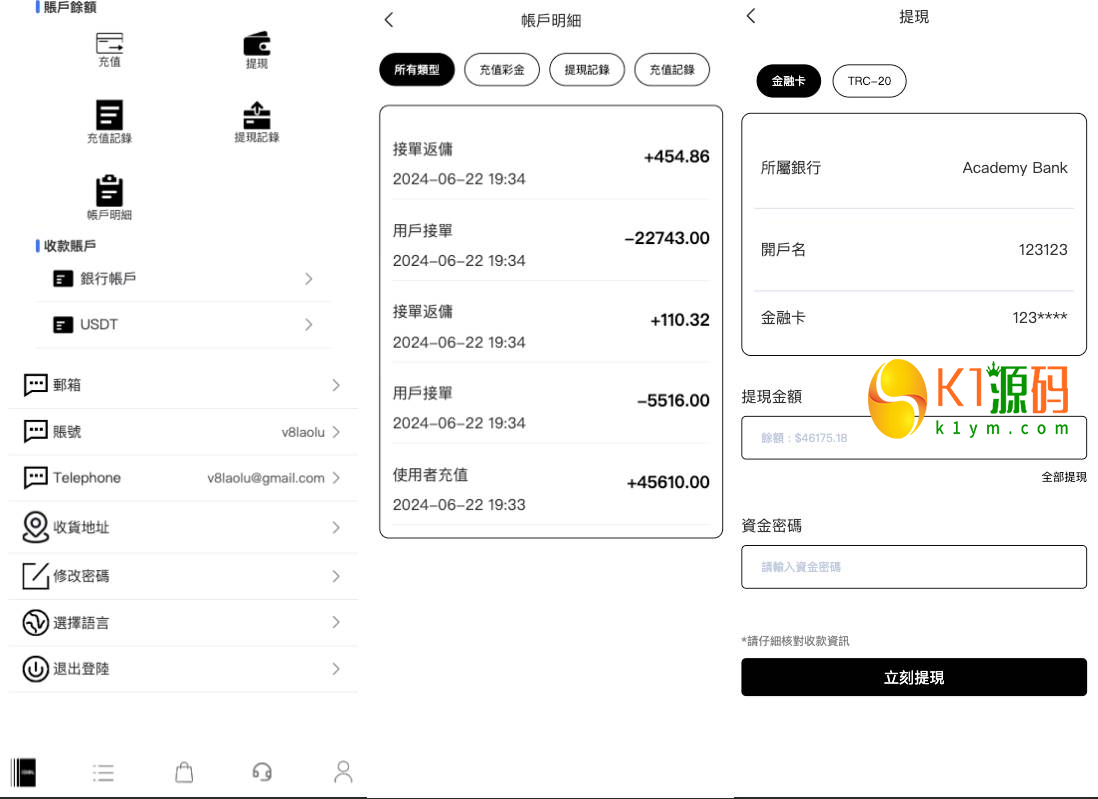Open the 帳戶明細 clipboard icon

click(x=109, y=190)
